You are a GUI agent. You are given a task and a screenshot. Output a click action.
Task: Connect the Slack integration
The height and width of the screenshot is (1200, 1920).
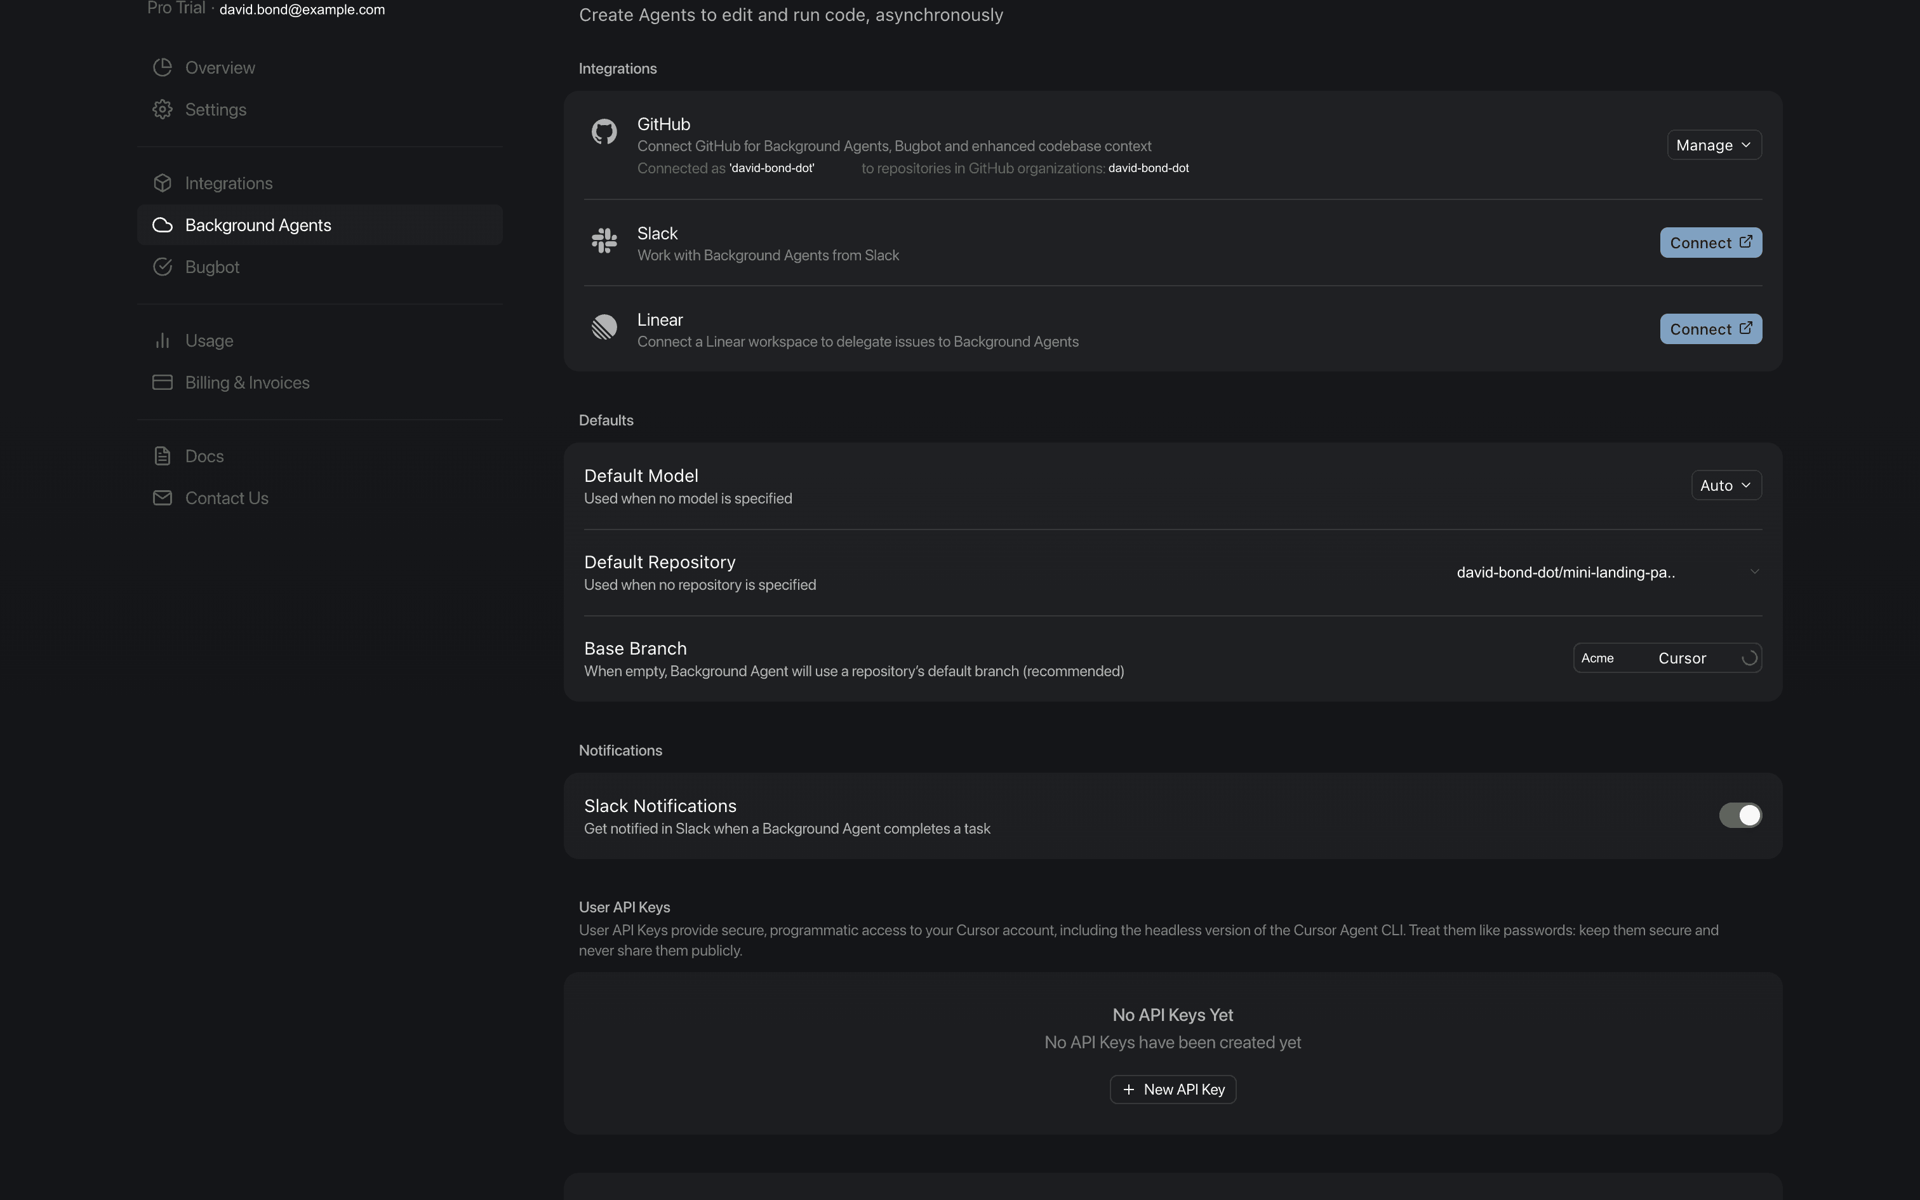1711,242
